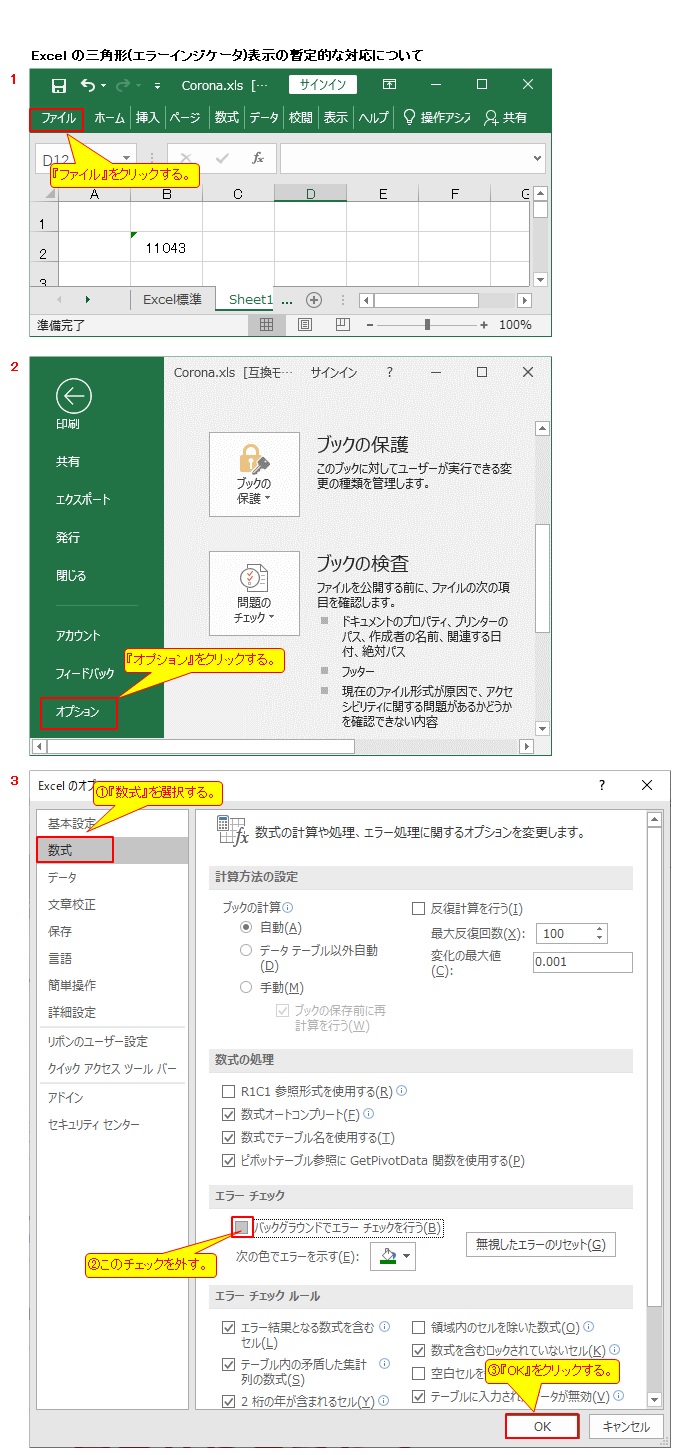Open Quick Access Toolbar customize arrow
Image resolution: width=678 pixels, height=1455 pixels.
tap(157, 87)
